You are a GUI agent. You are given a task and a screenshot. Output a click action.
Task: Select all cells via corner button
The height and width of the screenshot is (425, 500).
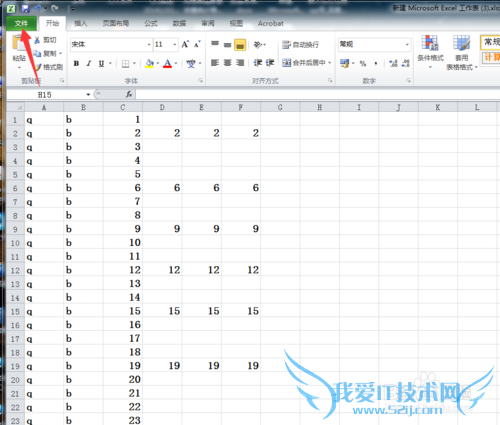tap(15, 107)
